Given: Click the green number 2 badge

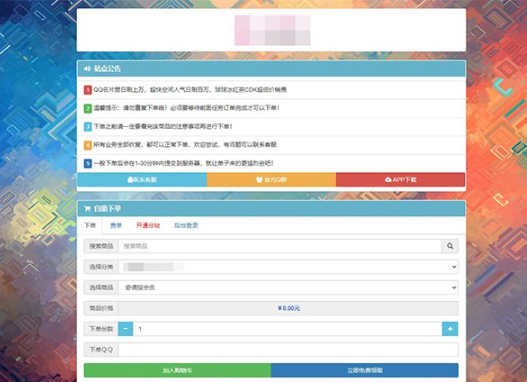Looking at the screenshot, I should click(88, 109).
